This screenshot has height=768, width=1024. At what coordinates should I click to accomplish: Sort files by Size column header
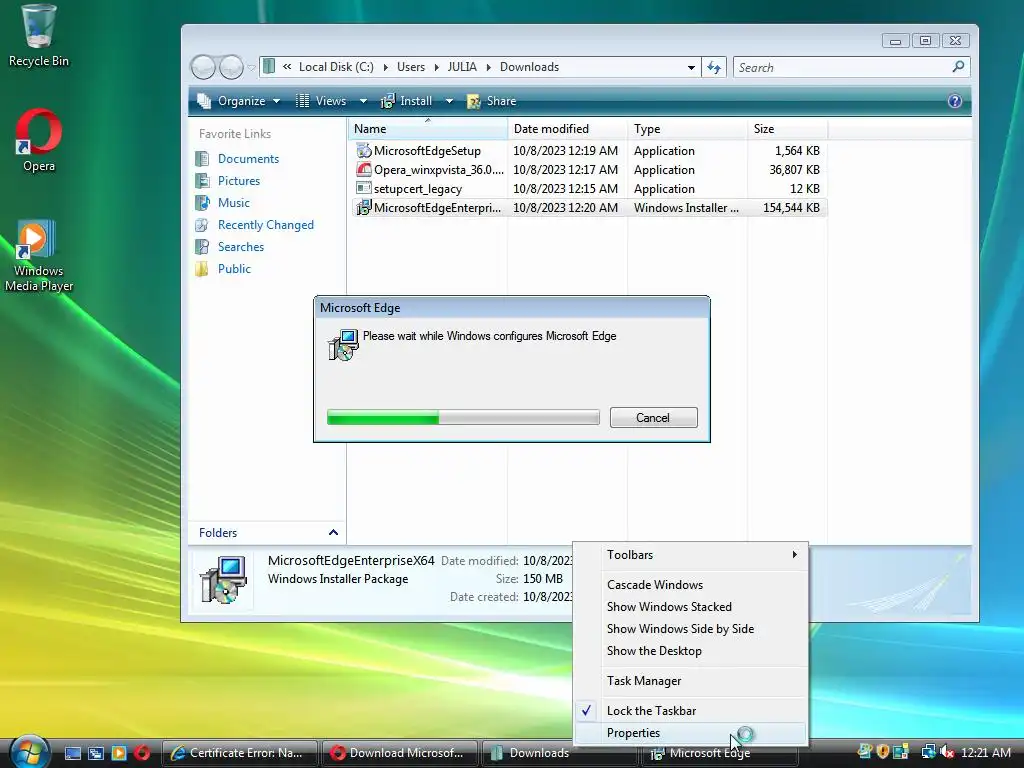788,129
